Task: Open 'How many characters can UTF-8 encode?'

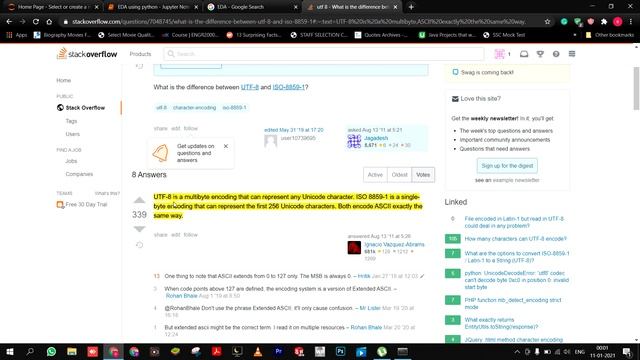Action: click(x=515, y=239)
